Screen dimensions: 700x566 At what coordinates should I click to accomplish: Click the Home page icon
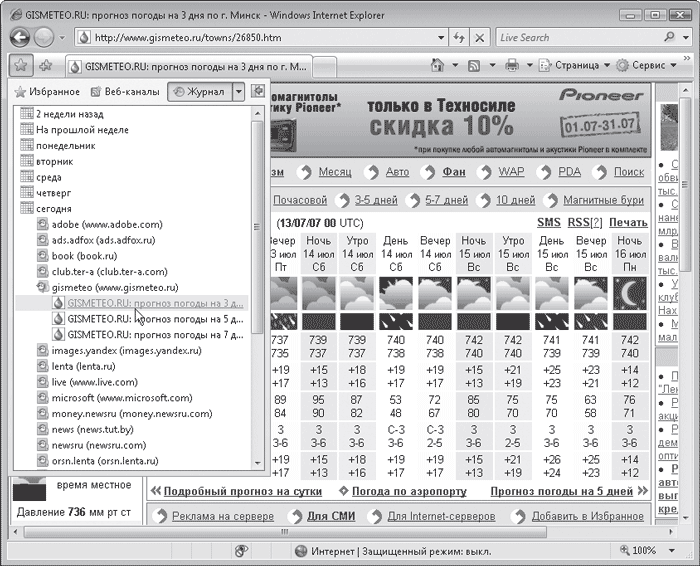pos(438,66)
